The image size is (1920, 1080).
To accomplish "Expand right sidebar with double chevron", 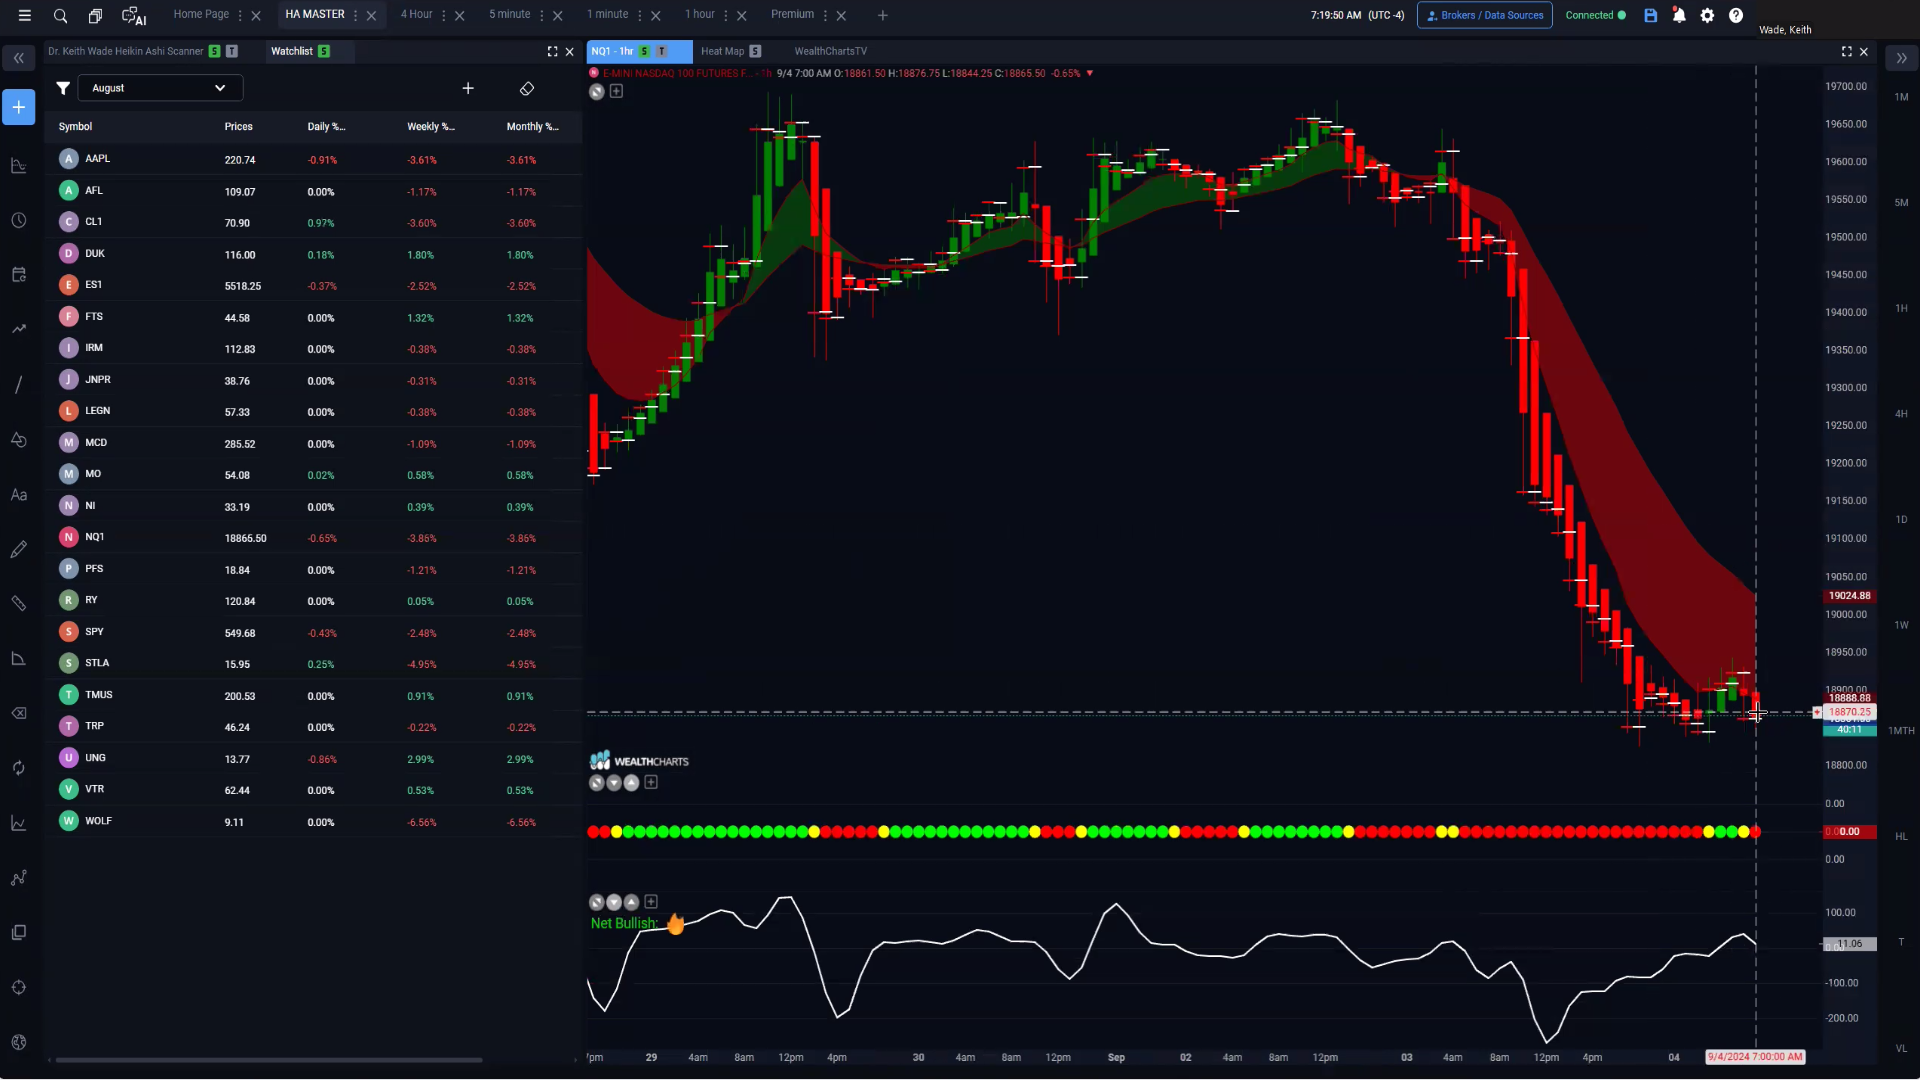I will [x=1901, y=59].
